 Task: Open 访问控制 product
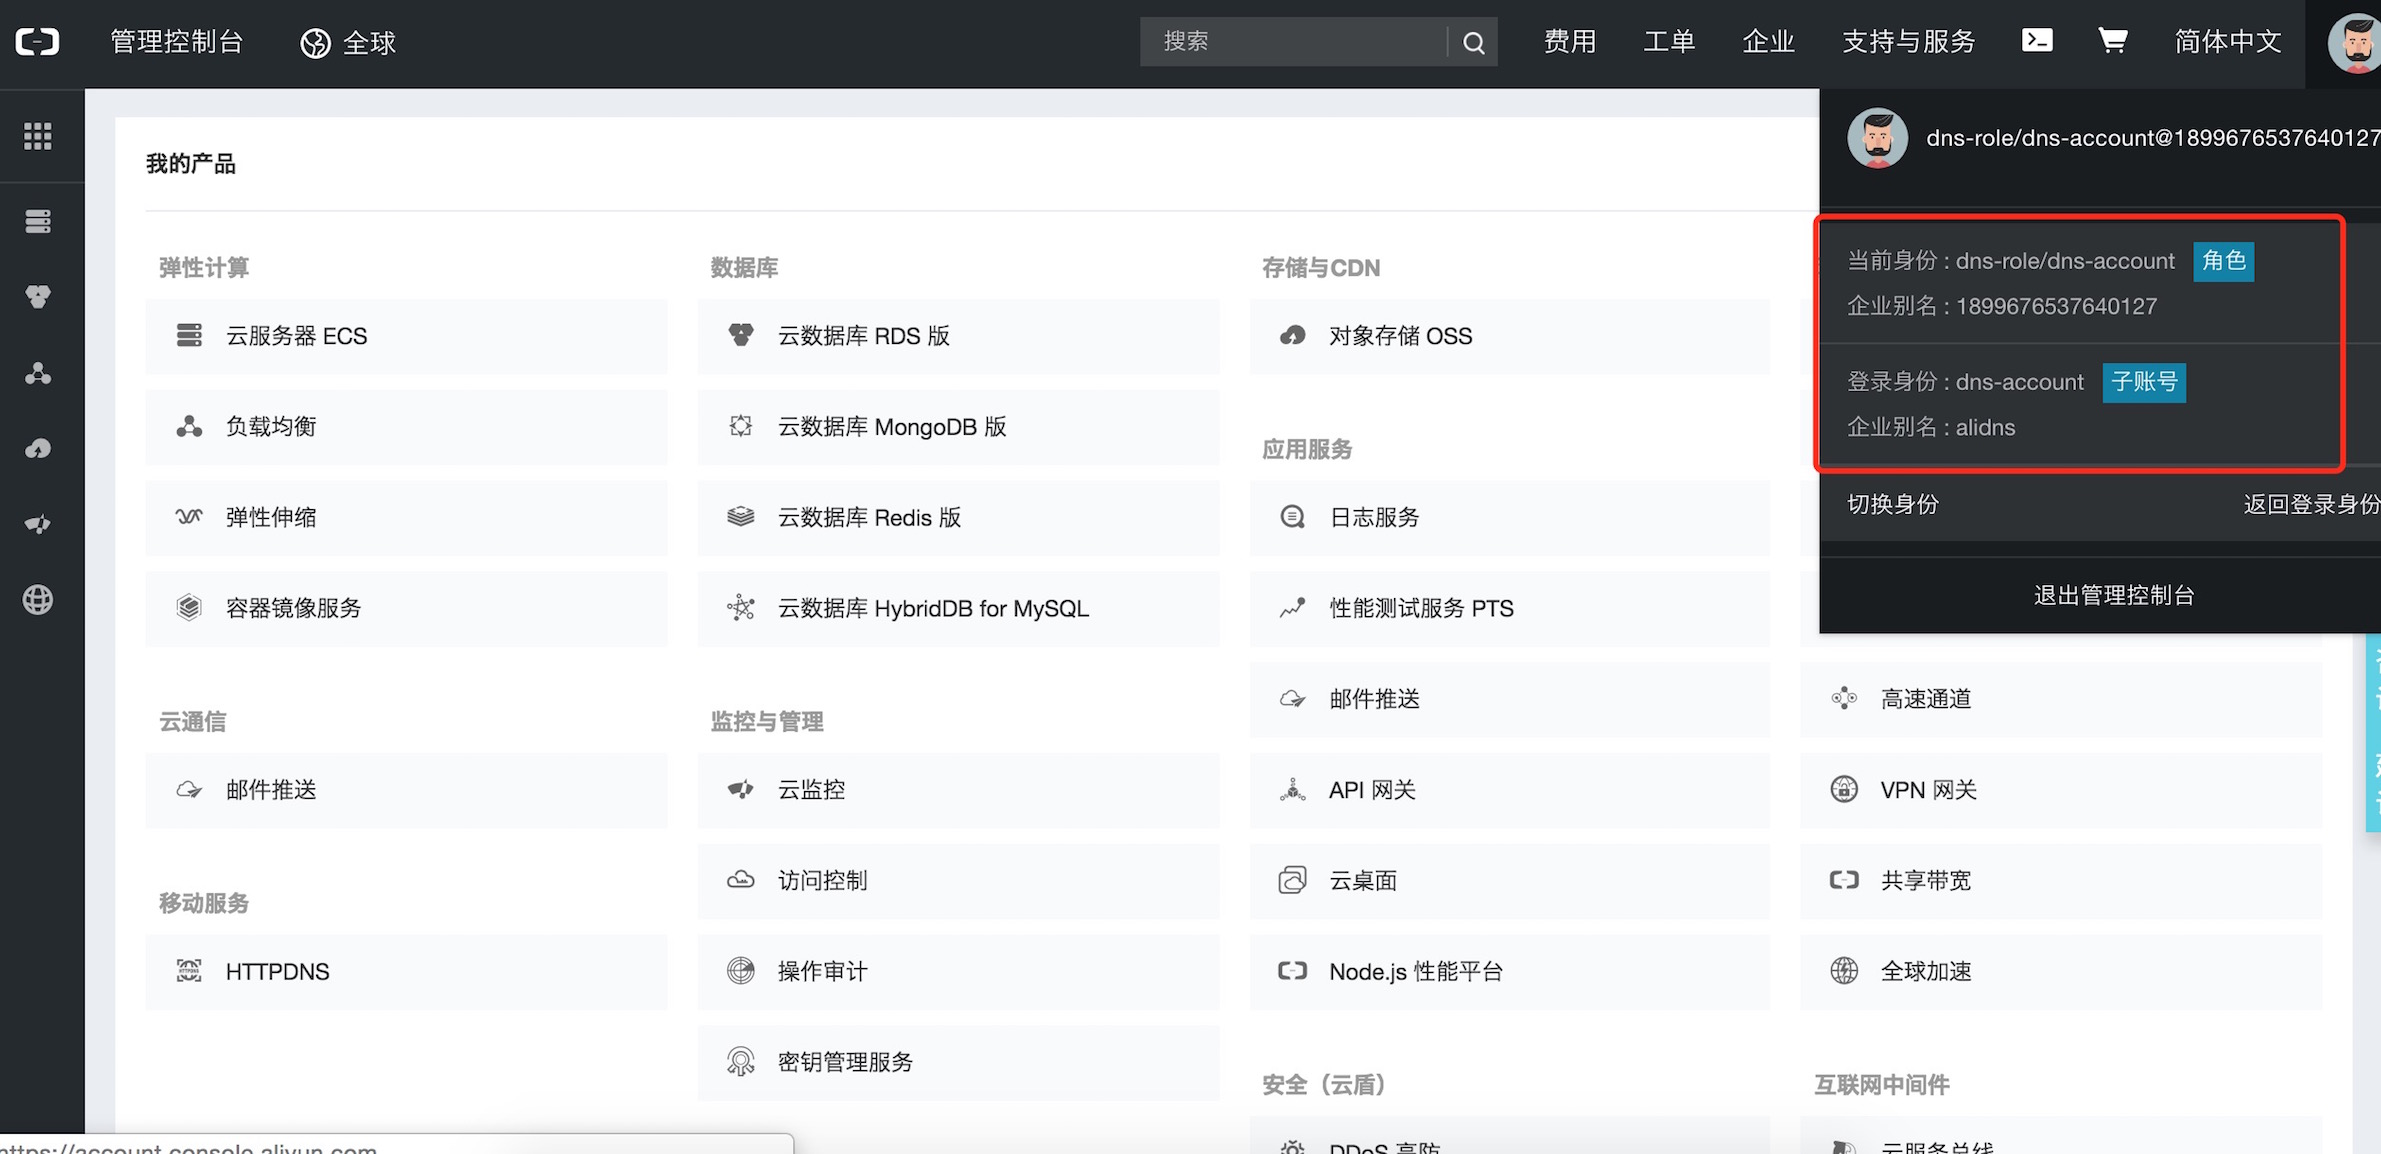click(x=958, y=881)
